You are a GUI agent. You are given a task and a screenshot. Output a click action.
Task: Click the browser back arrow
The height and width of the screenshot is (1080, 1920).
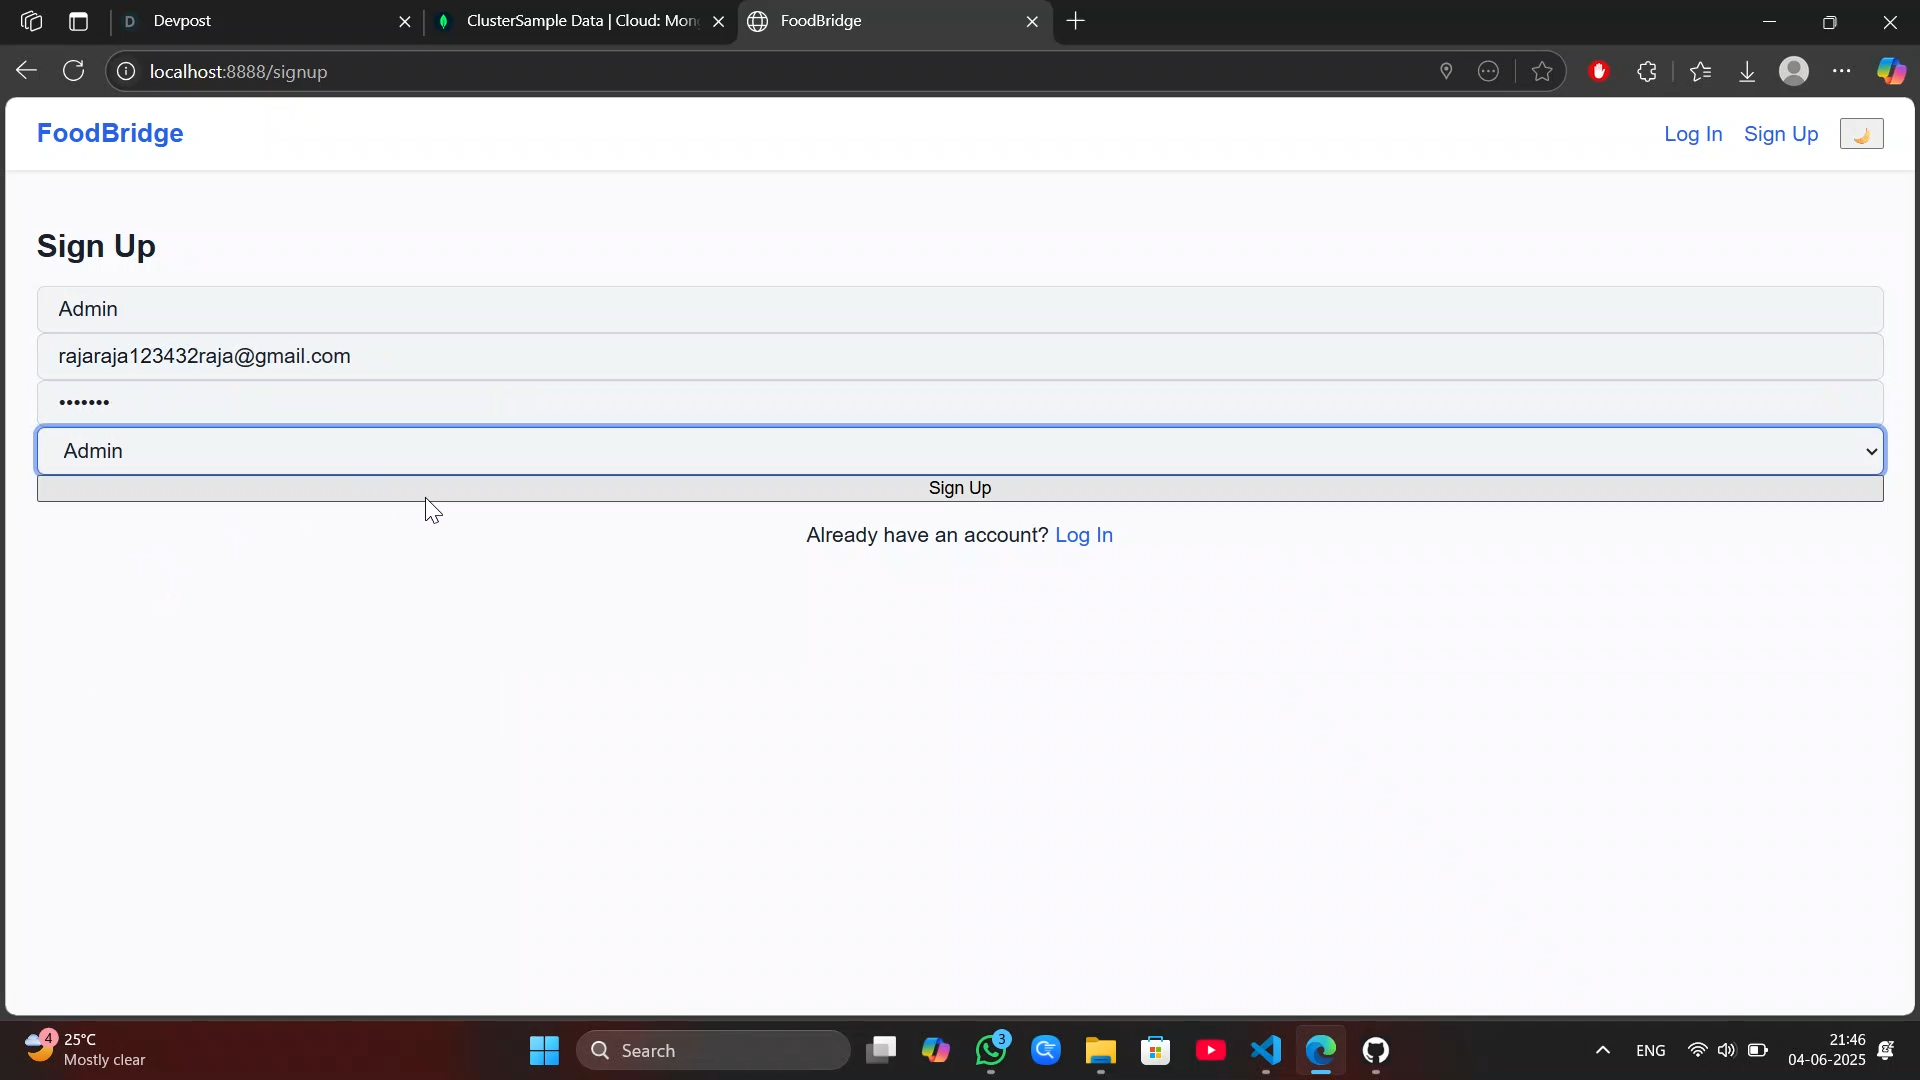[27, 71]
